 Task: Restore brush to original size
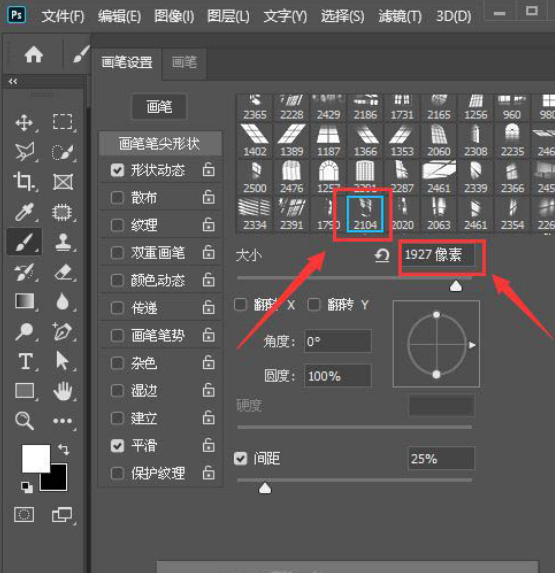pyautogui.click(x=382, y=255)
